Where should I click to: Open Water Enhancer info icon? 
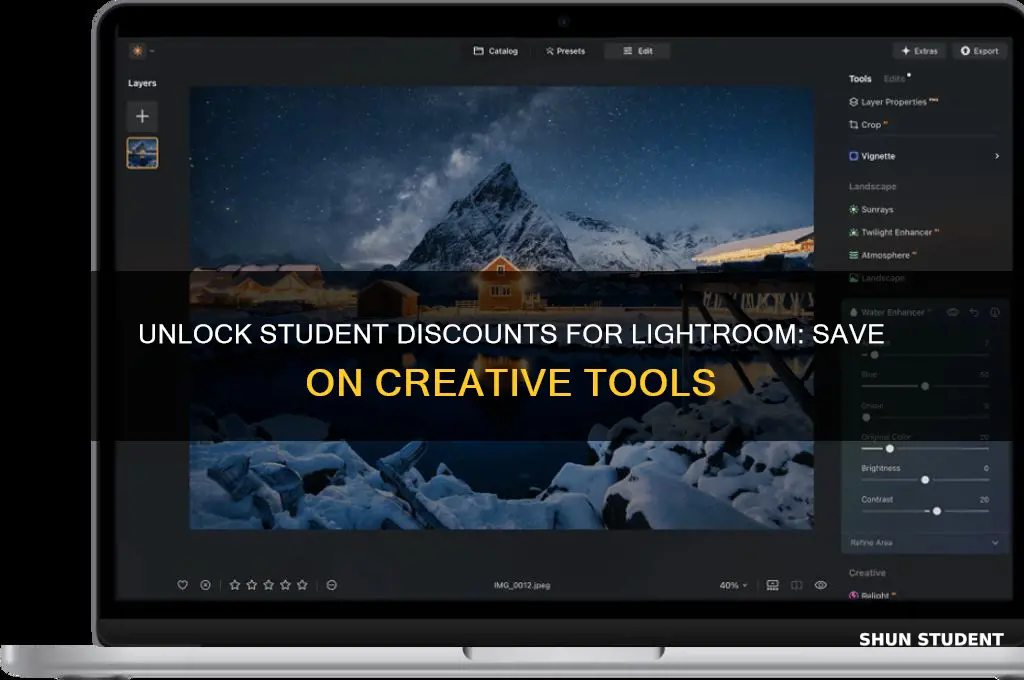pyautogui.click(x=995, y=312)
